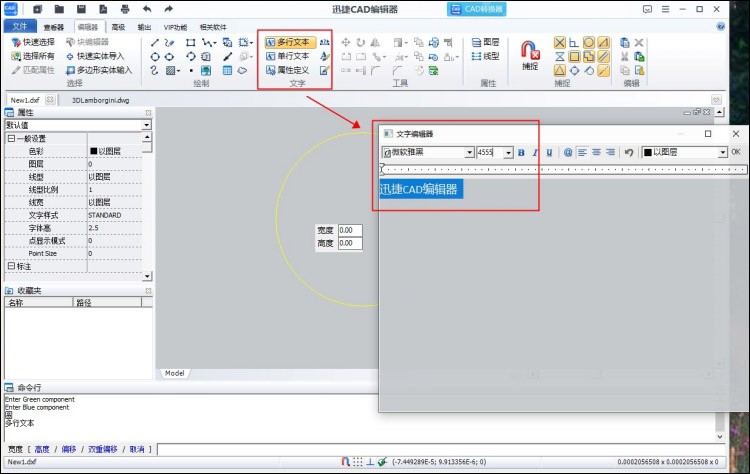Click the 高度 command option link
750x474 pixels.
pos(42,449)
